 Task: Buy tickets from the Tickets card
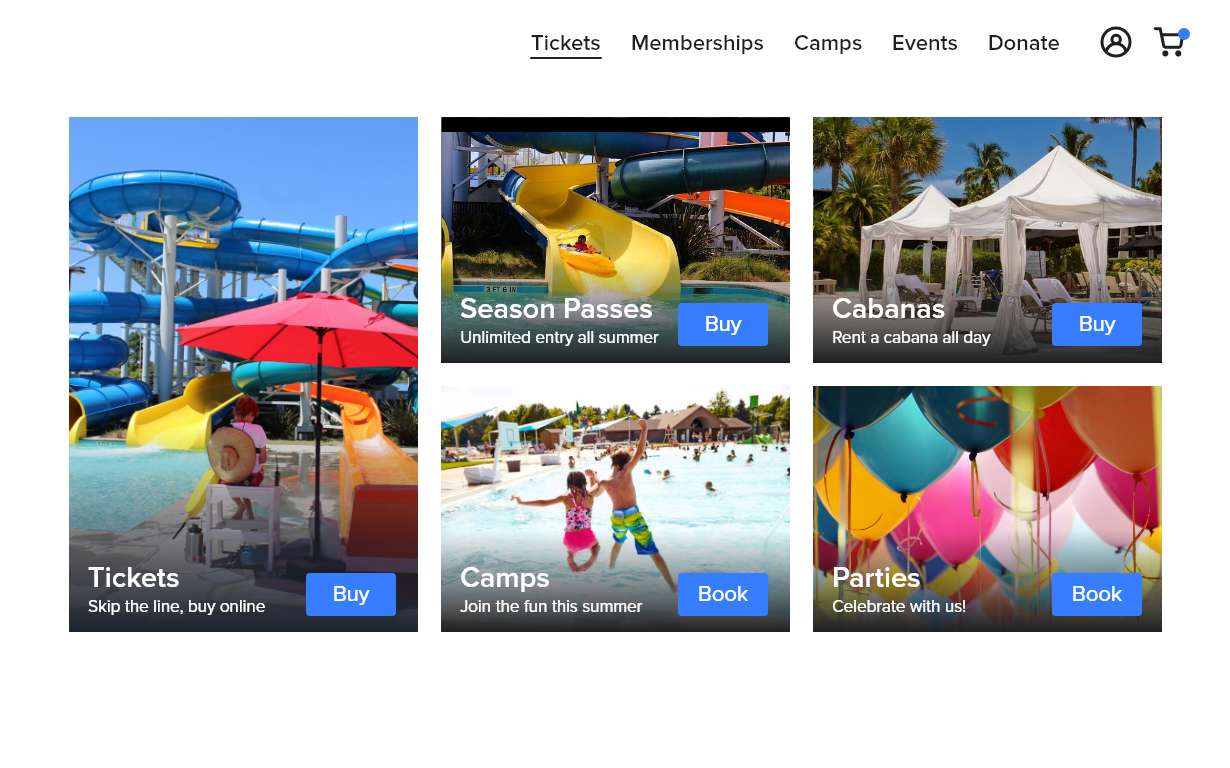tap(351, 594)
